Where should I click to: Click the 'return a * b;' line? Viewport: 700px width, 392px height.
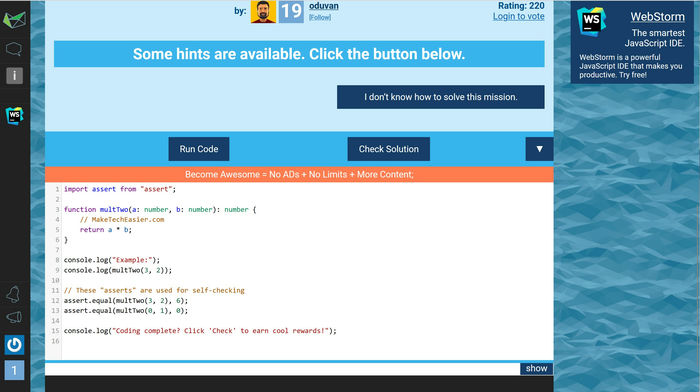coord(106,230)
